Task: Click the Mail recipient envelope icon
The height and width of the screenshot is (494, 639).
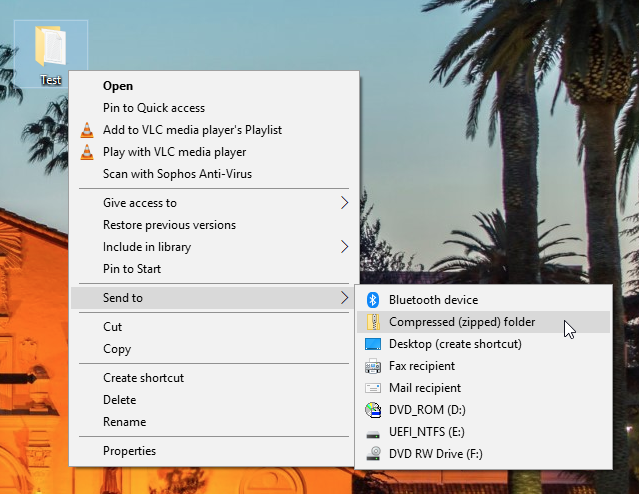Action: (x=373, y=388)
